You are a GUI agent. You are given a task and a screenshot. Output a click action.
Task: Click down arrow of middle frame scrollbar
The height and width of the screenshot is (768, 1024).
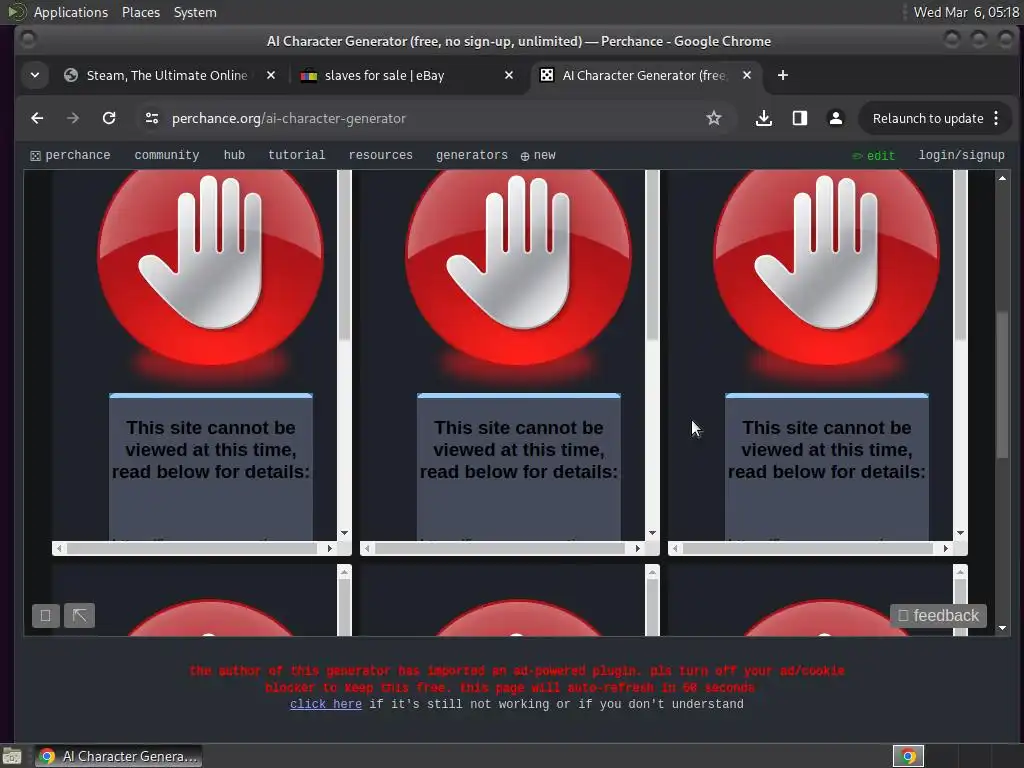pos(652,533)
